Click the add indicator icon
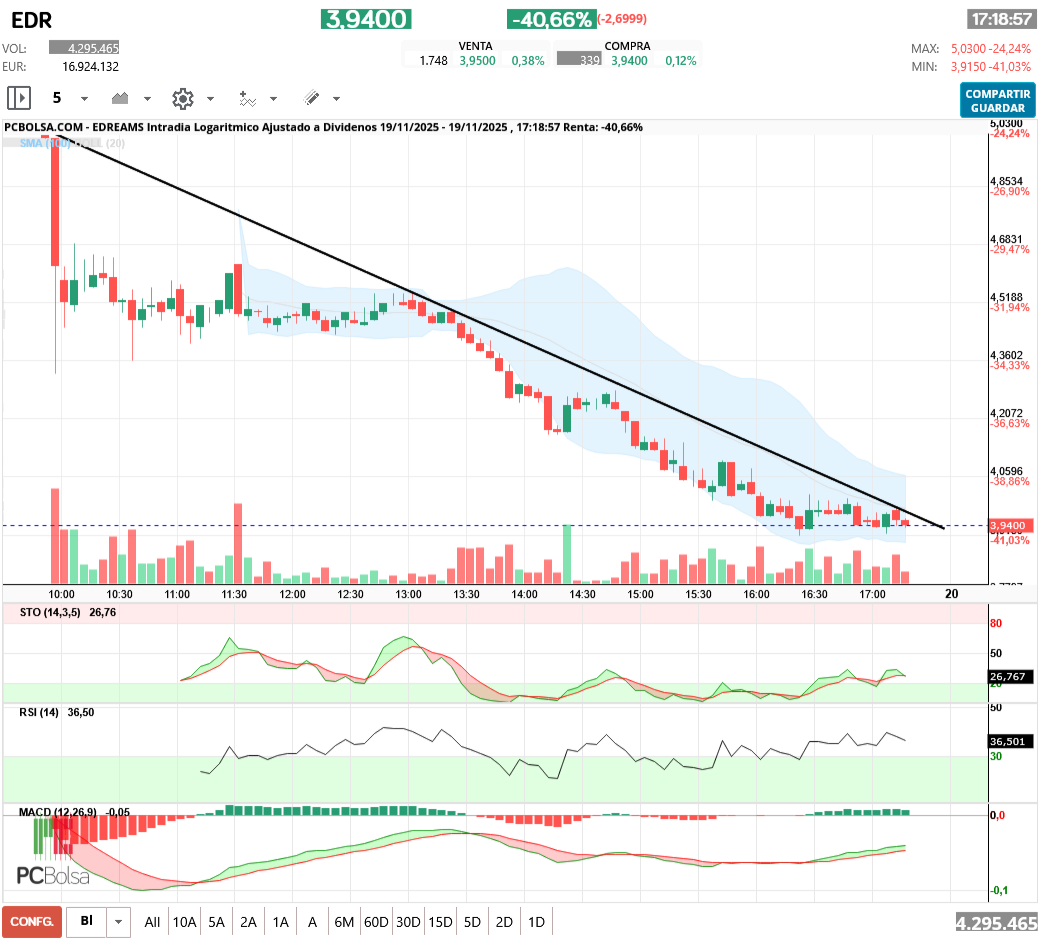Viewport: 1051px width, 943px height. pyautogui.click(x=247, y=99)
